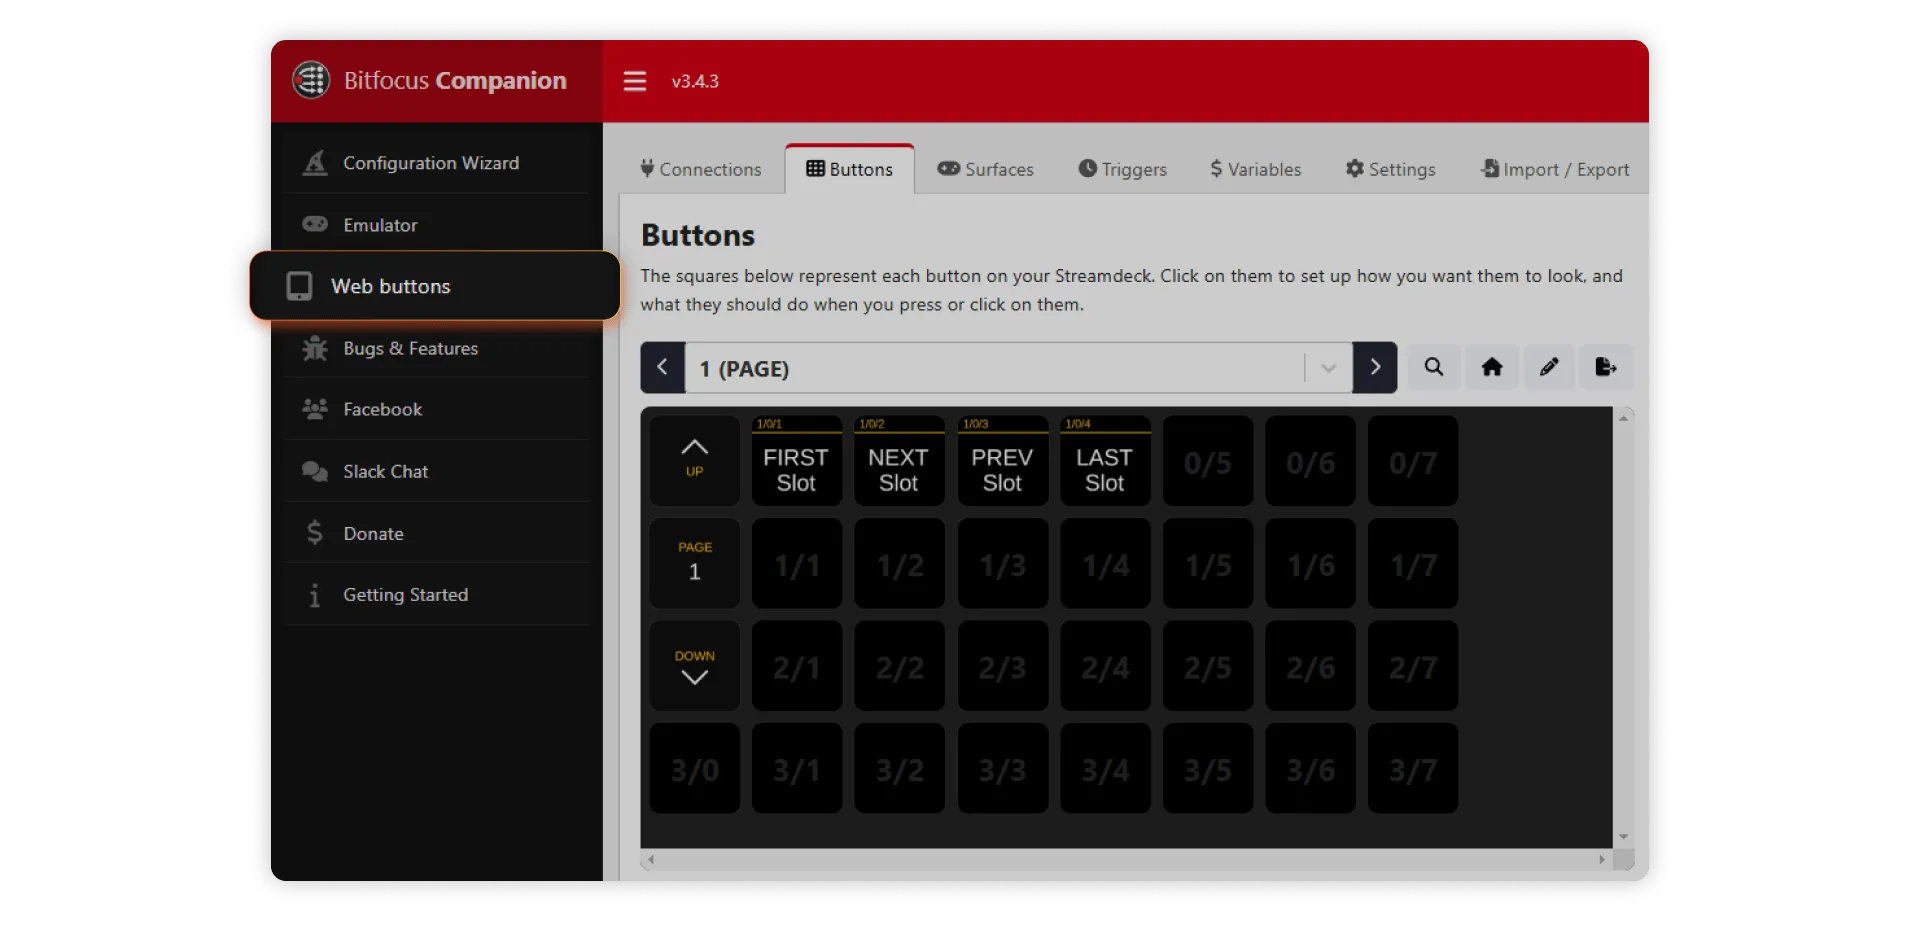Select empty button 1/7
The height and width of the screenshot is (936, 1920).
[x=1413, y=563]
